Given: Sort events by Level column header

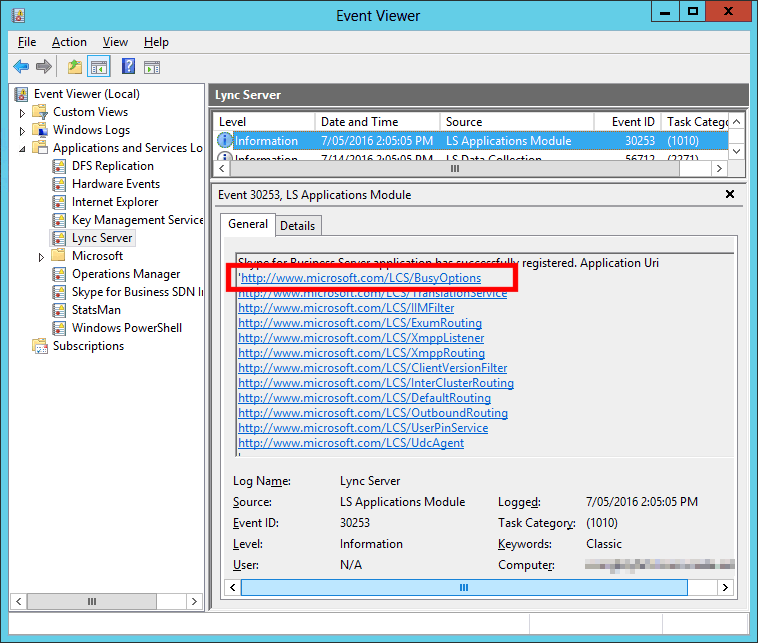Looking at the screenshot, I should [x=264, y=122].
